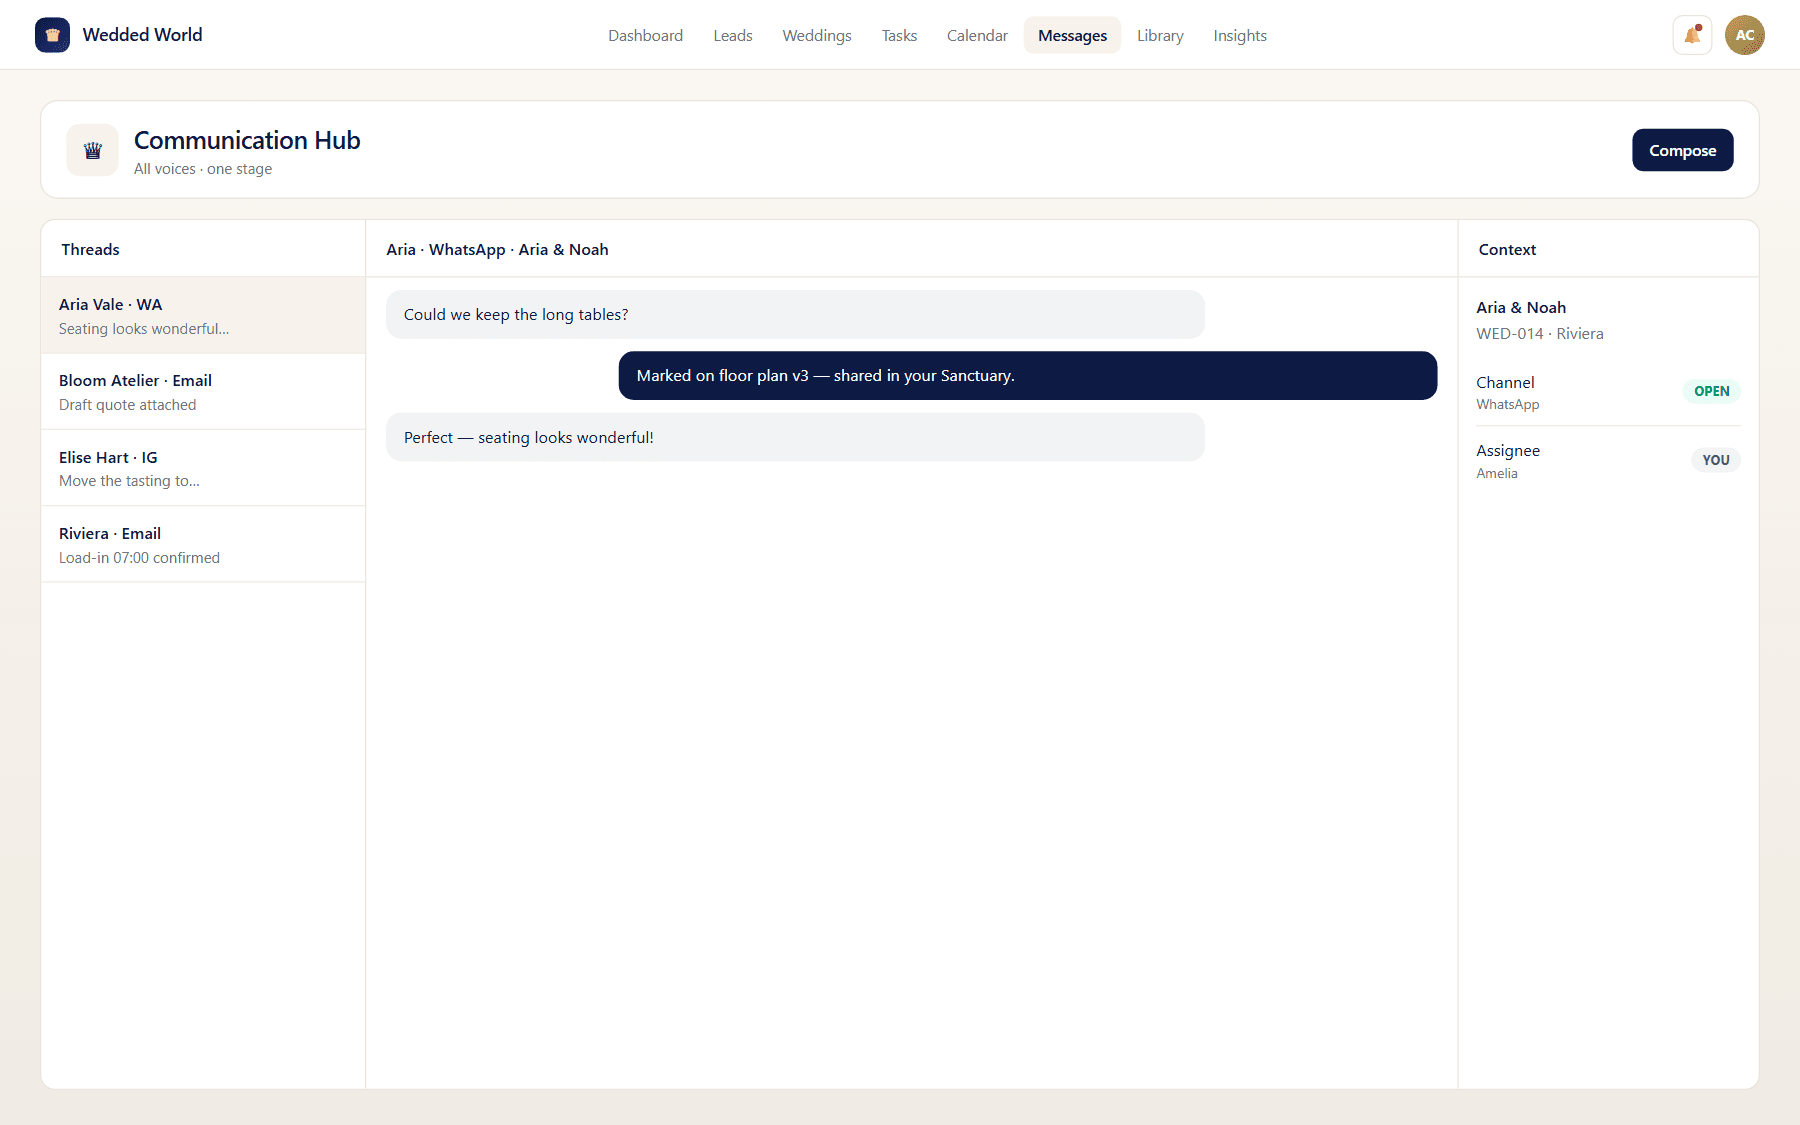Click the YOU assignee badge
Image resolution: width=1800 pixels, height=1125 pixels.
(1716, 460)
